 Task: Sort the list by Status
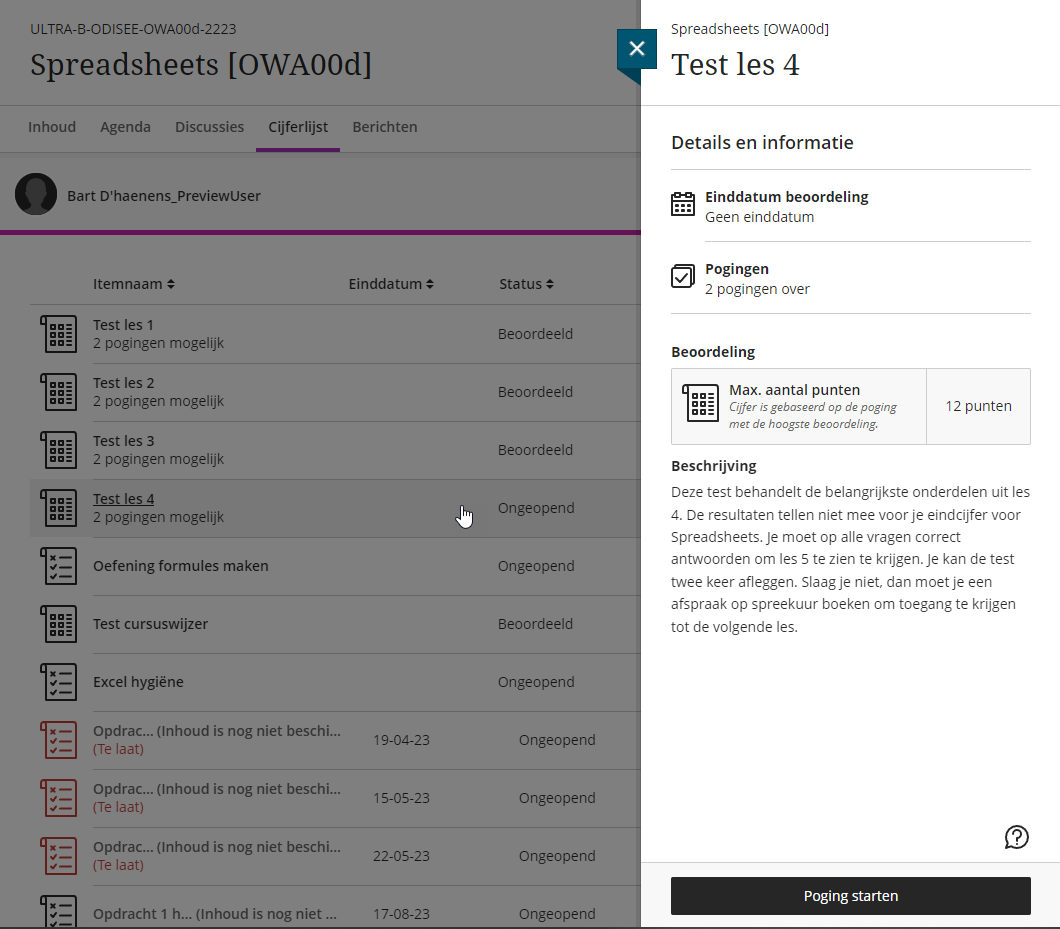coord(526,284)
